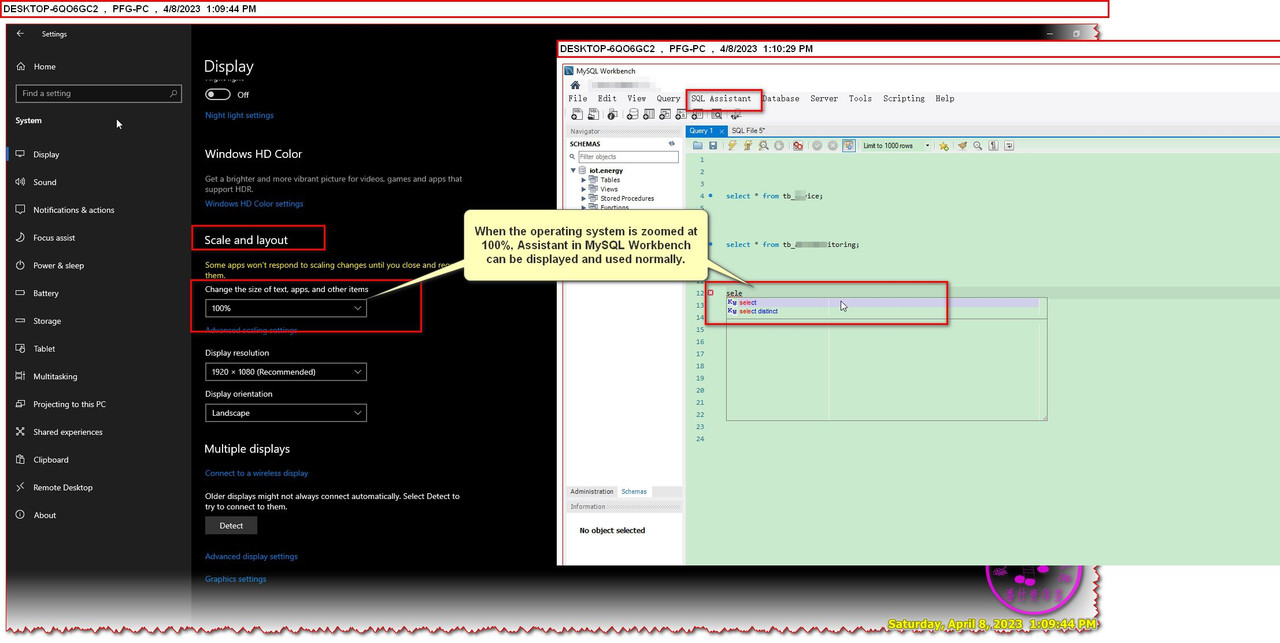
Task: Toggle invisible characters pilcrow icon
Action: [993, 146]
